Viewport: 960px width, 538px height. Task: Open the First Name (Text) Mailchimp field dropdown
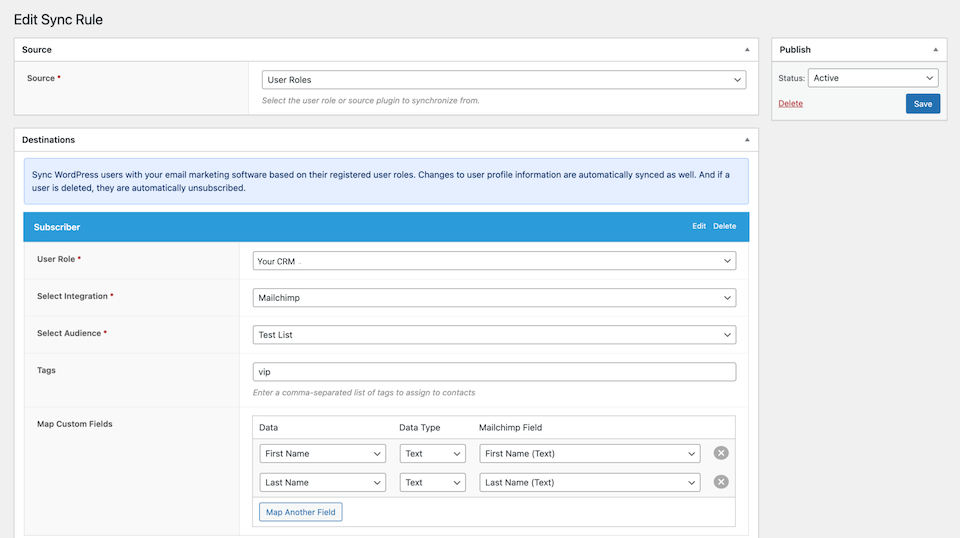click(x=590, y=454)
